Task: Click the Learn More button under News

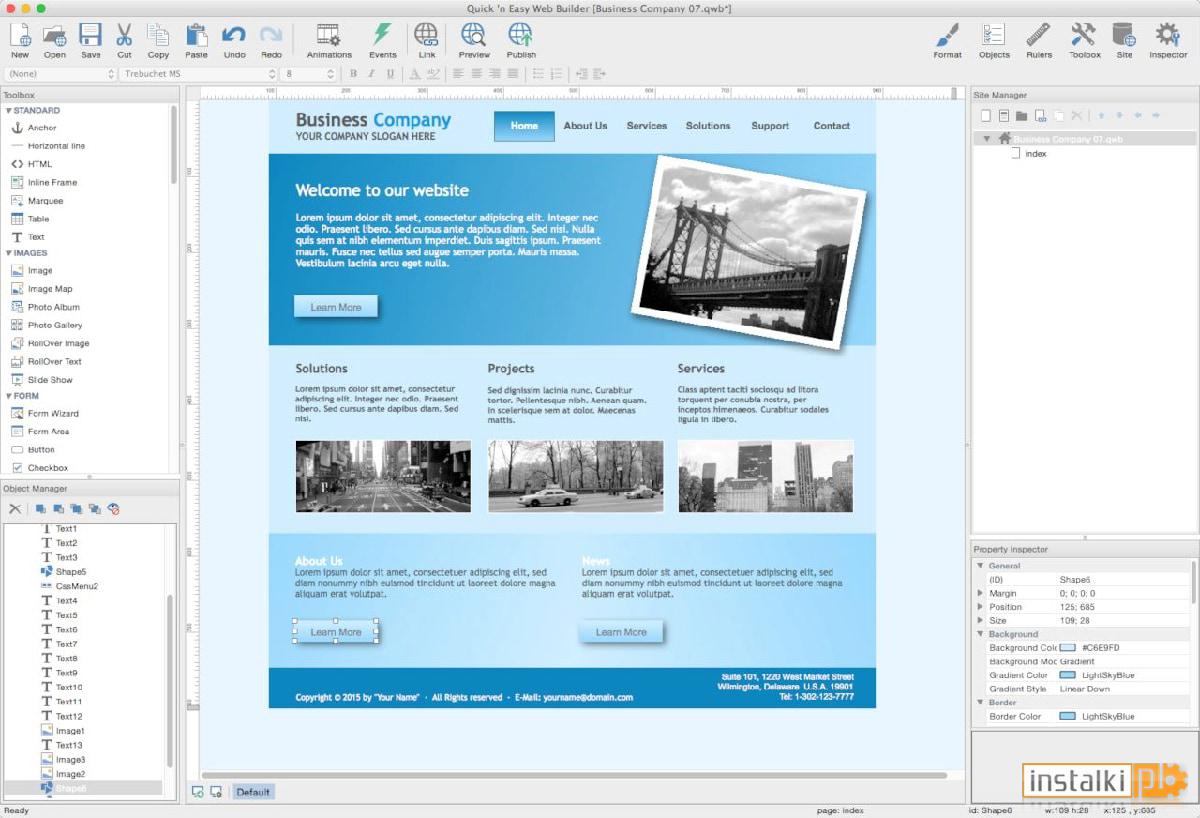Action: [621, 632]
